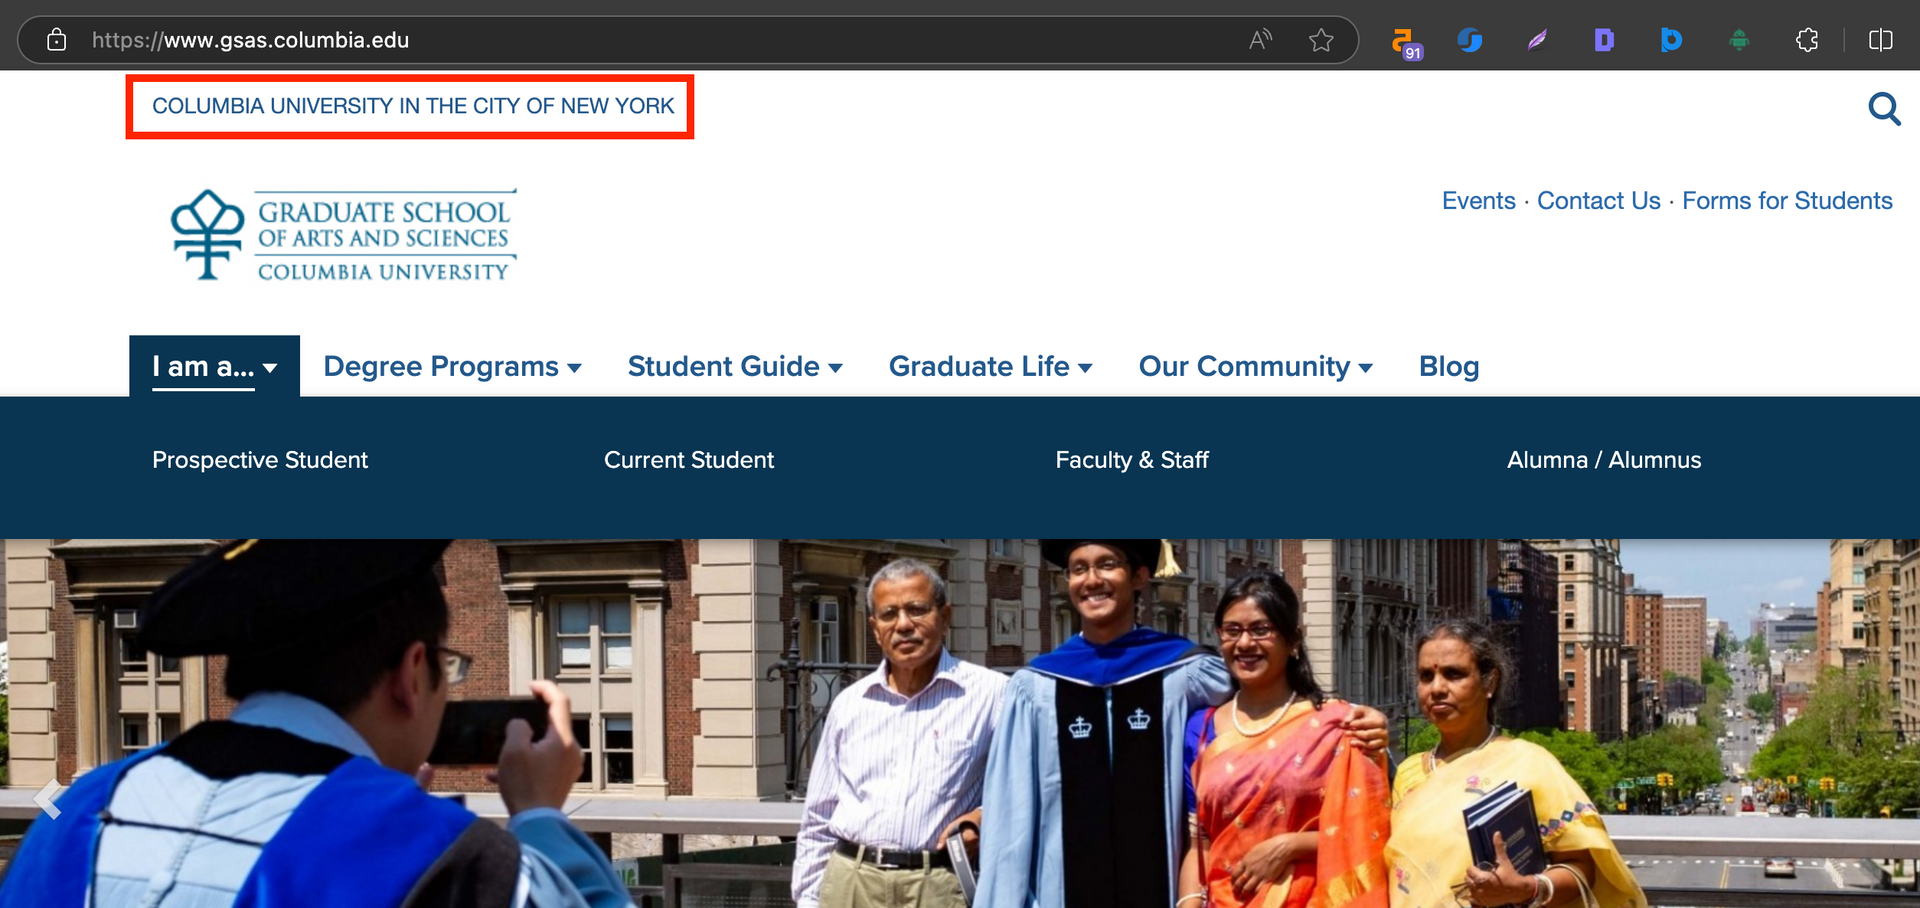Open Columbia University in the City of New York link
The image size is (1920, 908).
tap(413, 106)
